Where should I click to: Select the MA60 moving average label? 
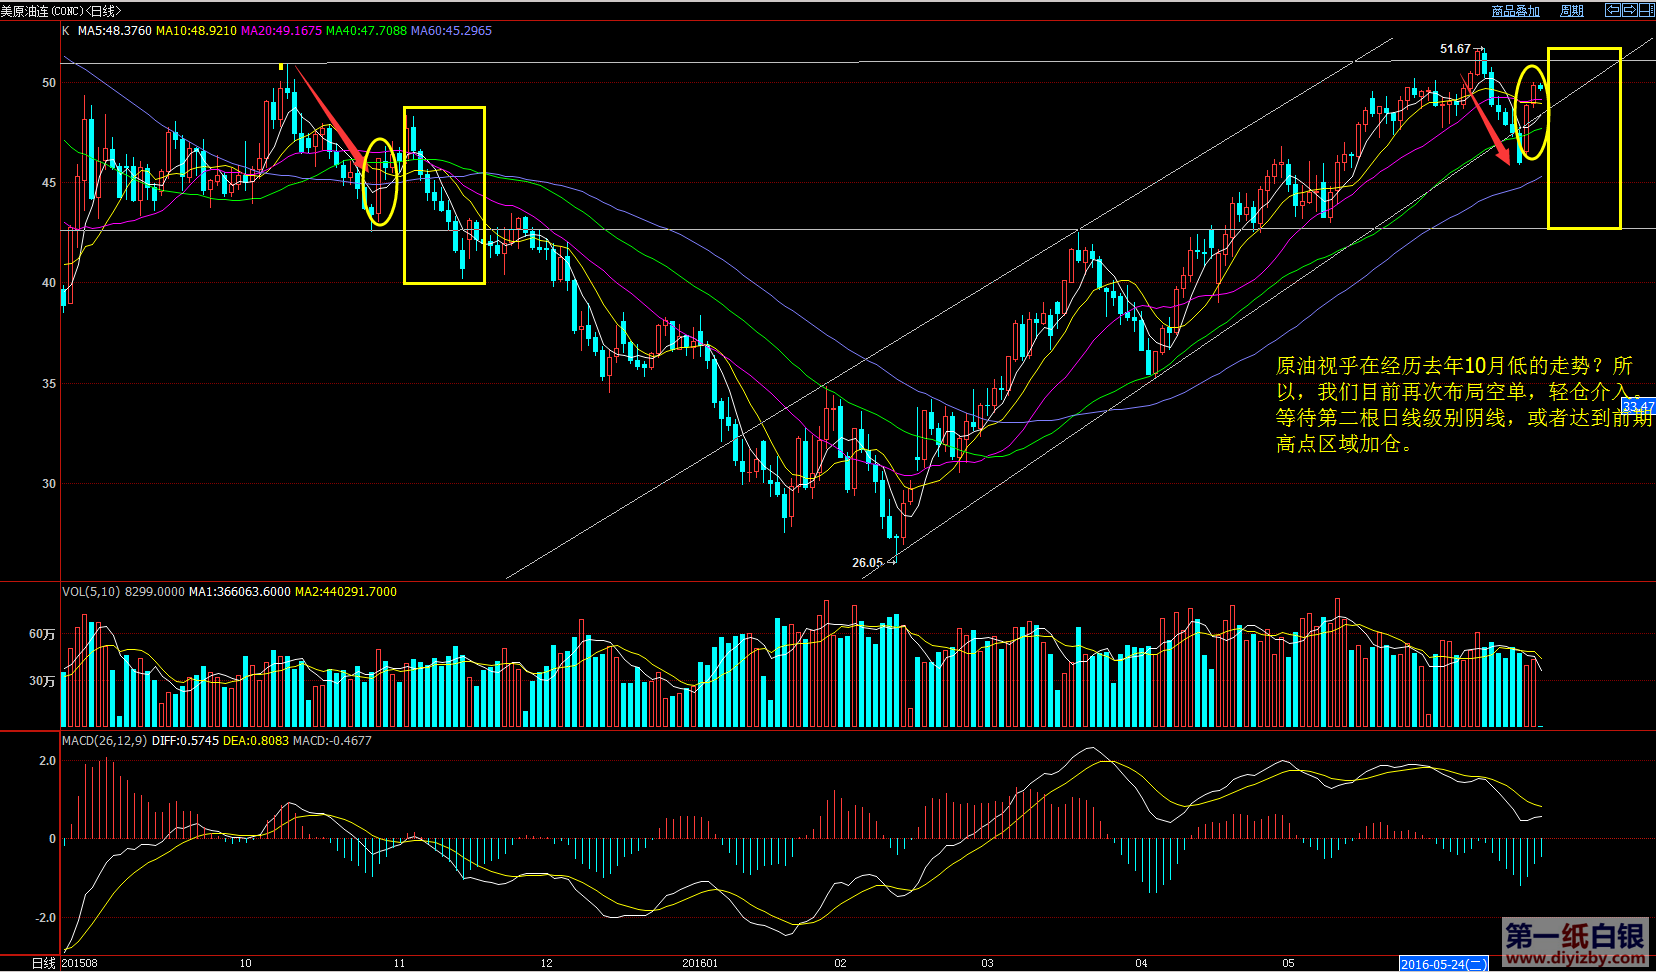tap(451, 31)
